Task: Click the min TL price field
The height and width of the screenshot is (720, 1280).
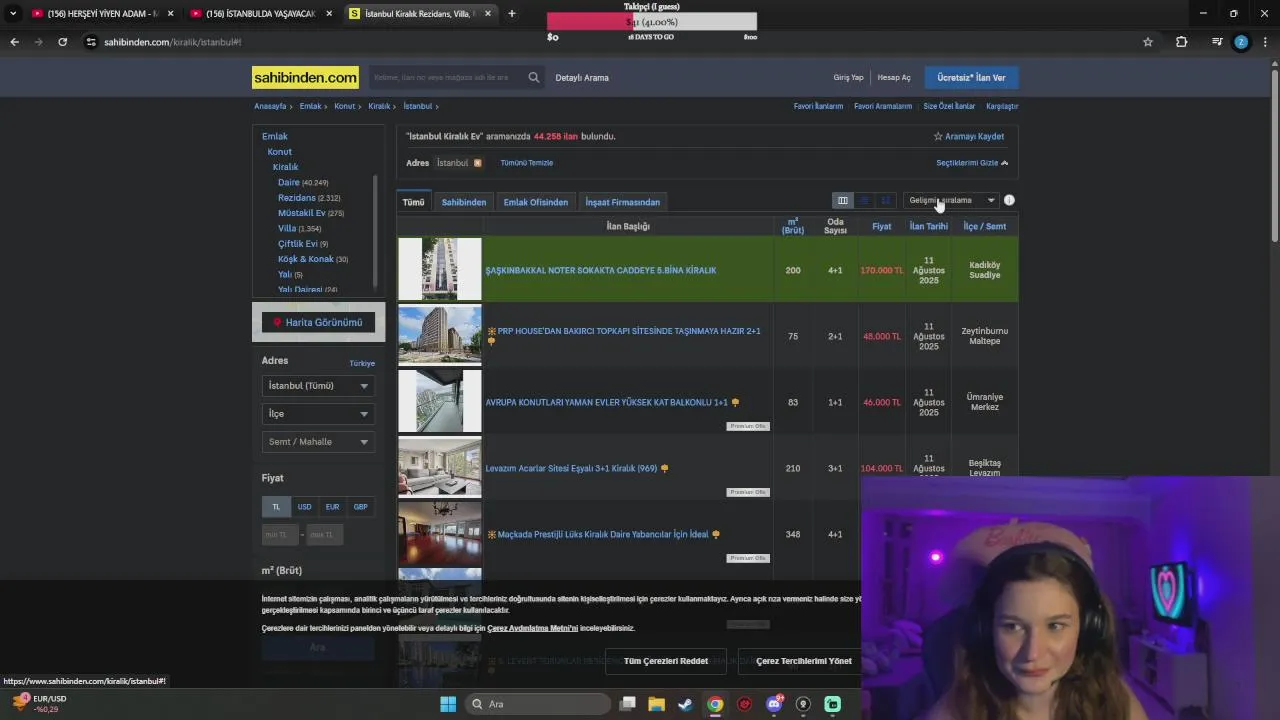Action: [280, 535]
